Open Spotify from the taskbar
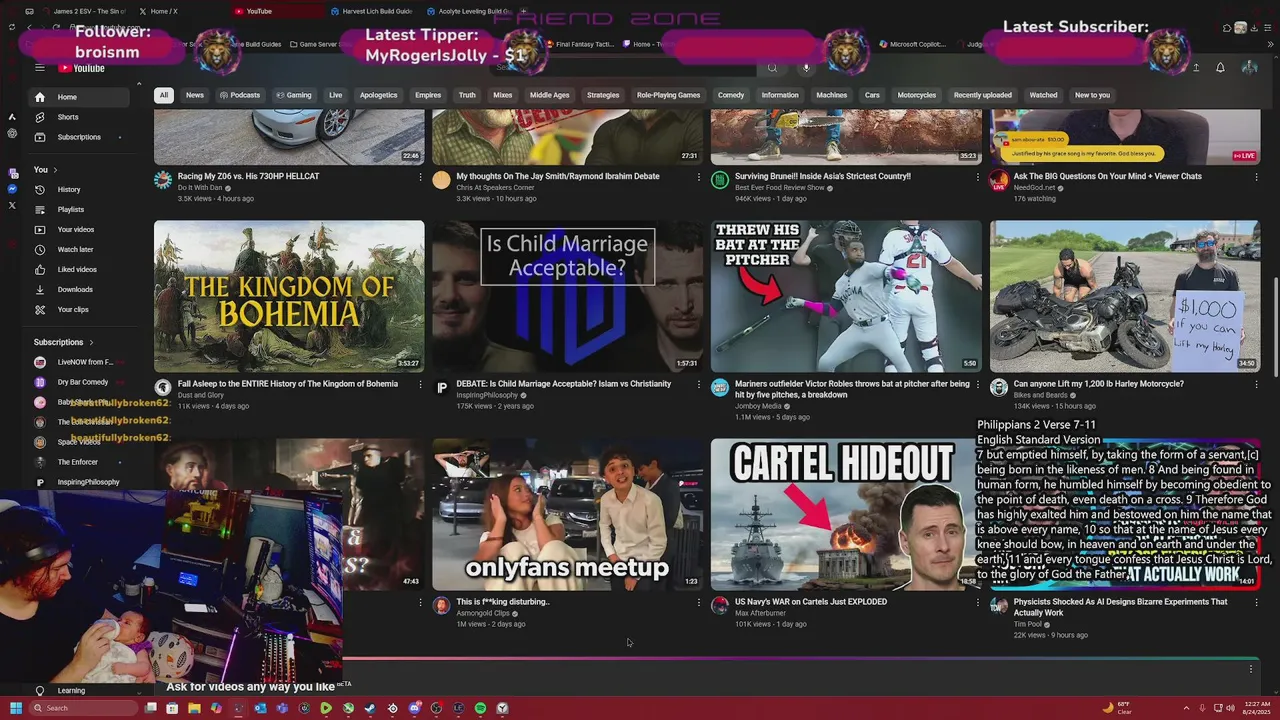 (480, 708)
